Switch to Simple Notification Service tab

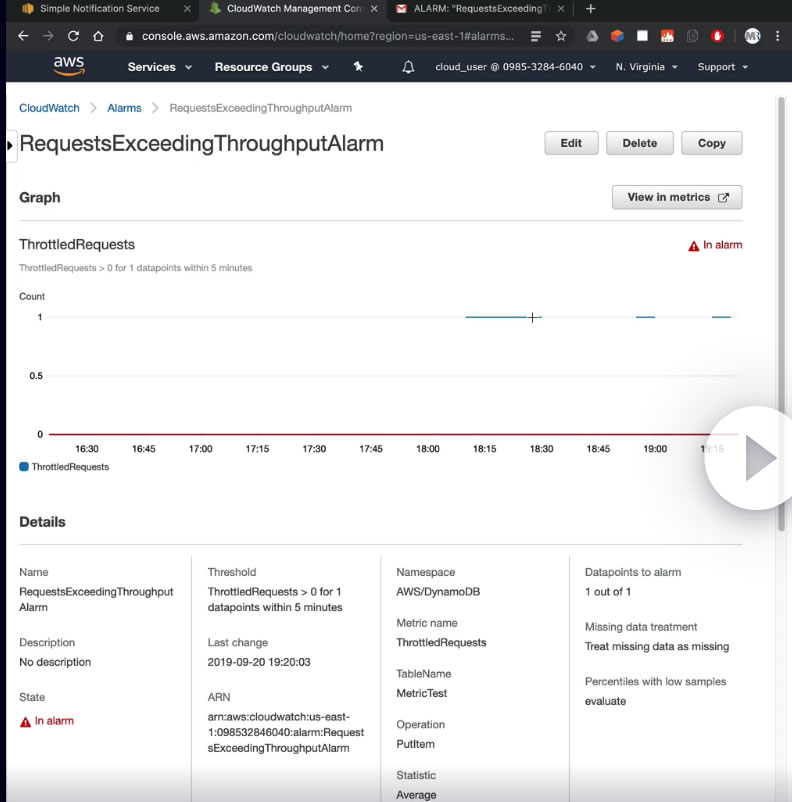[100, 9]
